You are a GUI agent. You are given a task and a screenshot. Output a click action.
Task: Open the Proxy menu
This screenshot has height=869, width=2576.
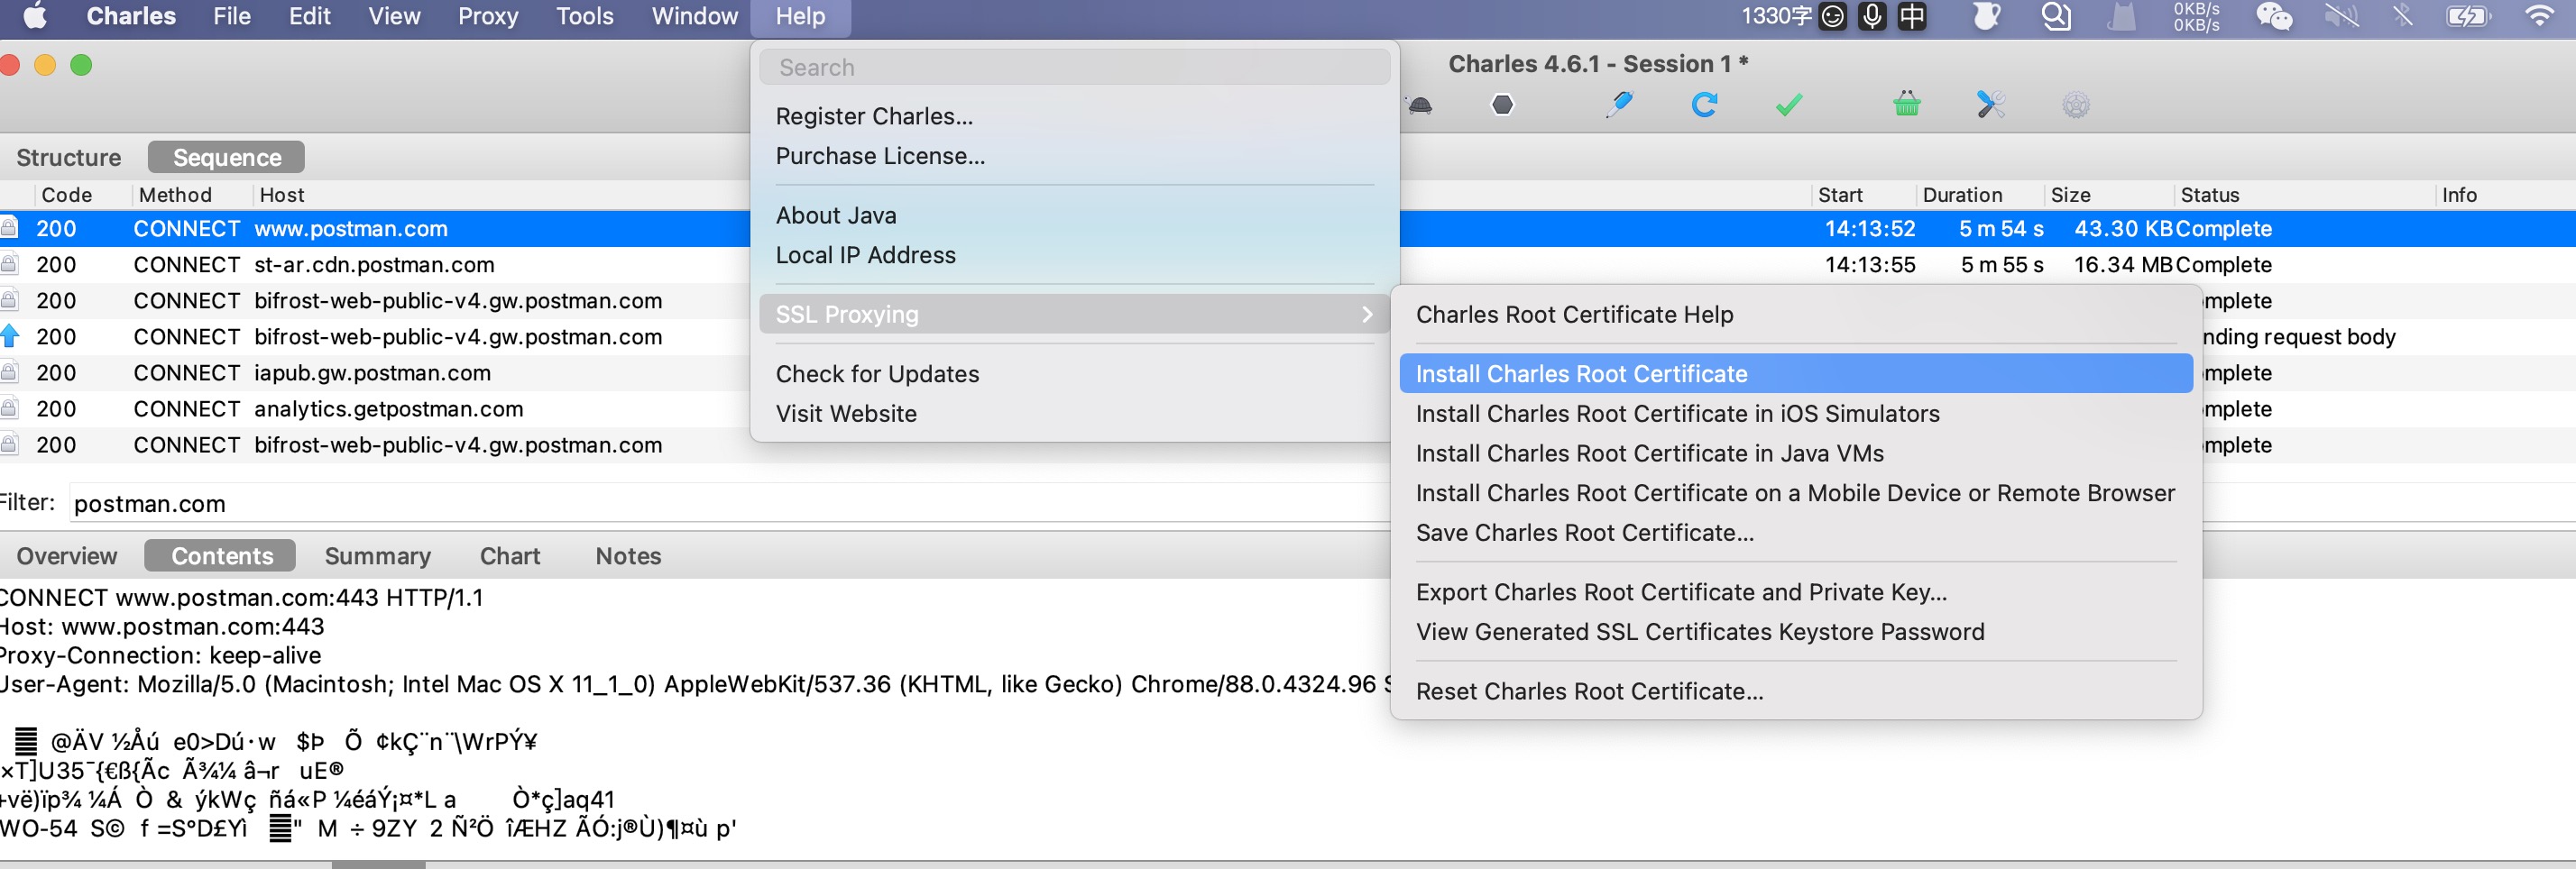point(488,16)
